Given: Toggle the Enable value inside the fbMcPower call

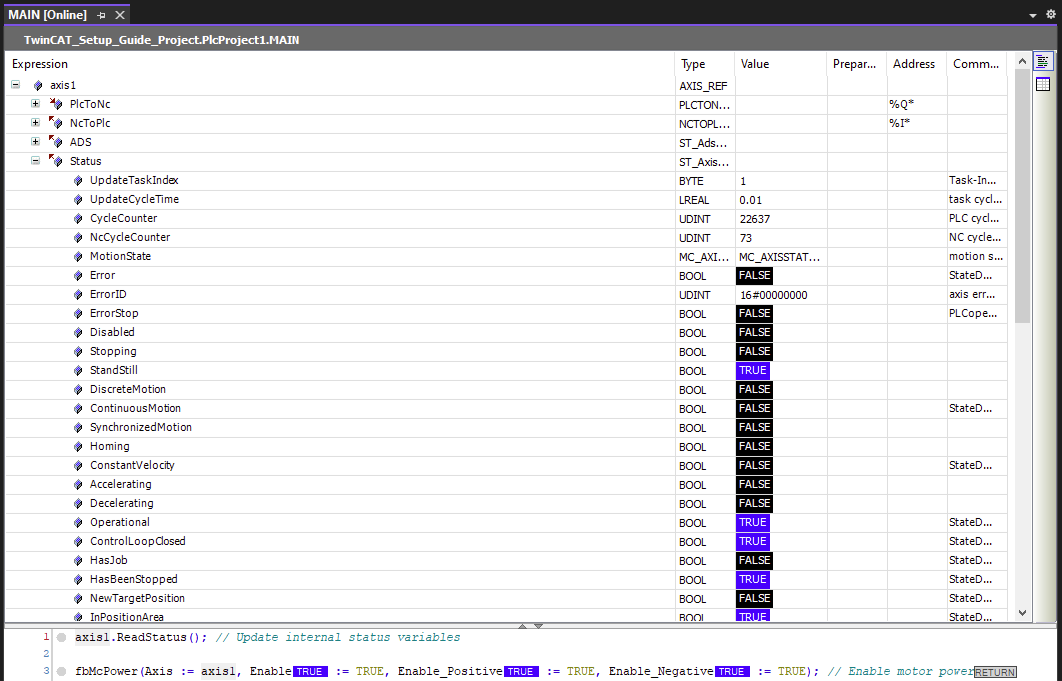Looking at the screenshot, I should click(x=309, y=671).
